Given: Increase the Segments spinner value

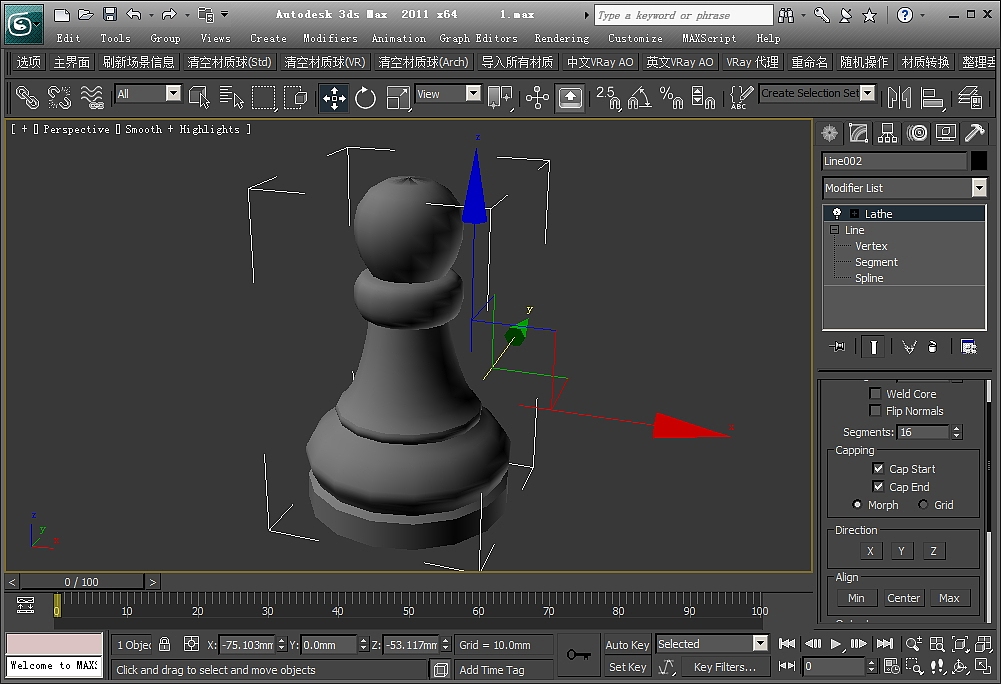Looking at the screenshot, I should click(x=956, y=429).
